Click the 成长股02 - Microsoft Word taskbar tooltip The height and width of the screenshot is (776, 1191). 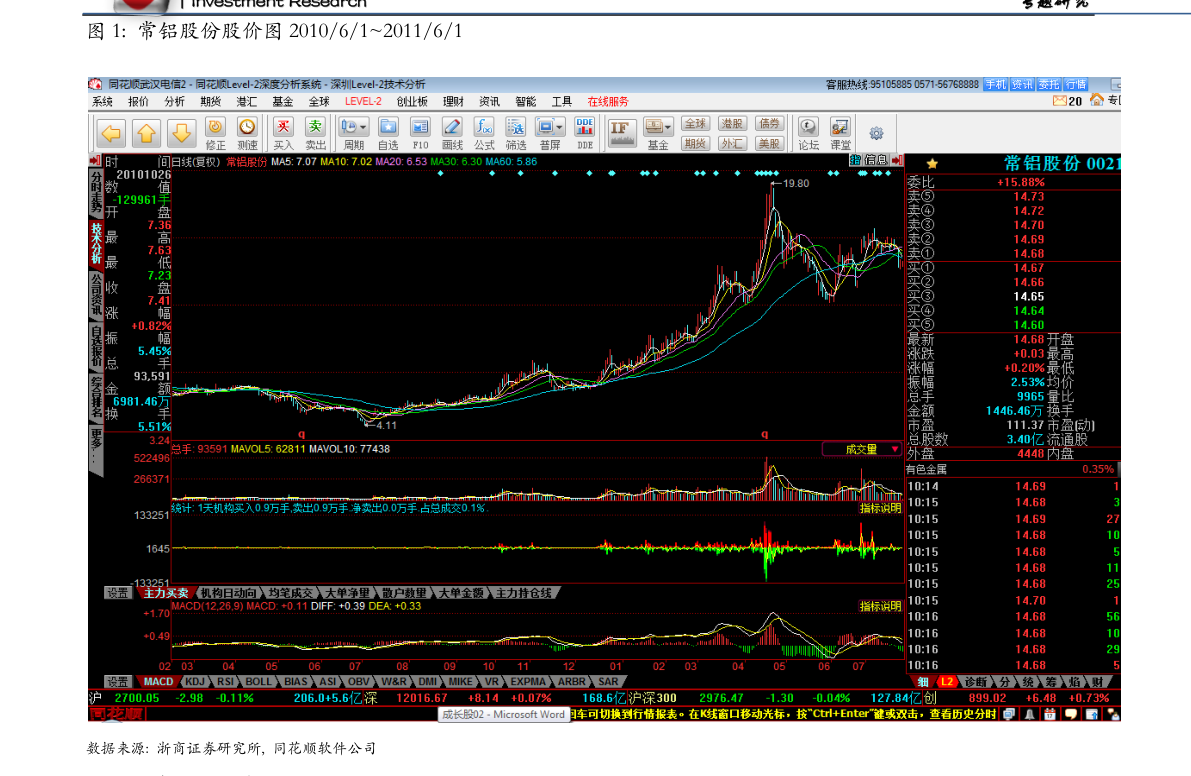(504, 714)
